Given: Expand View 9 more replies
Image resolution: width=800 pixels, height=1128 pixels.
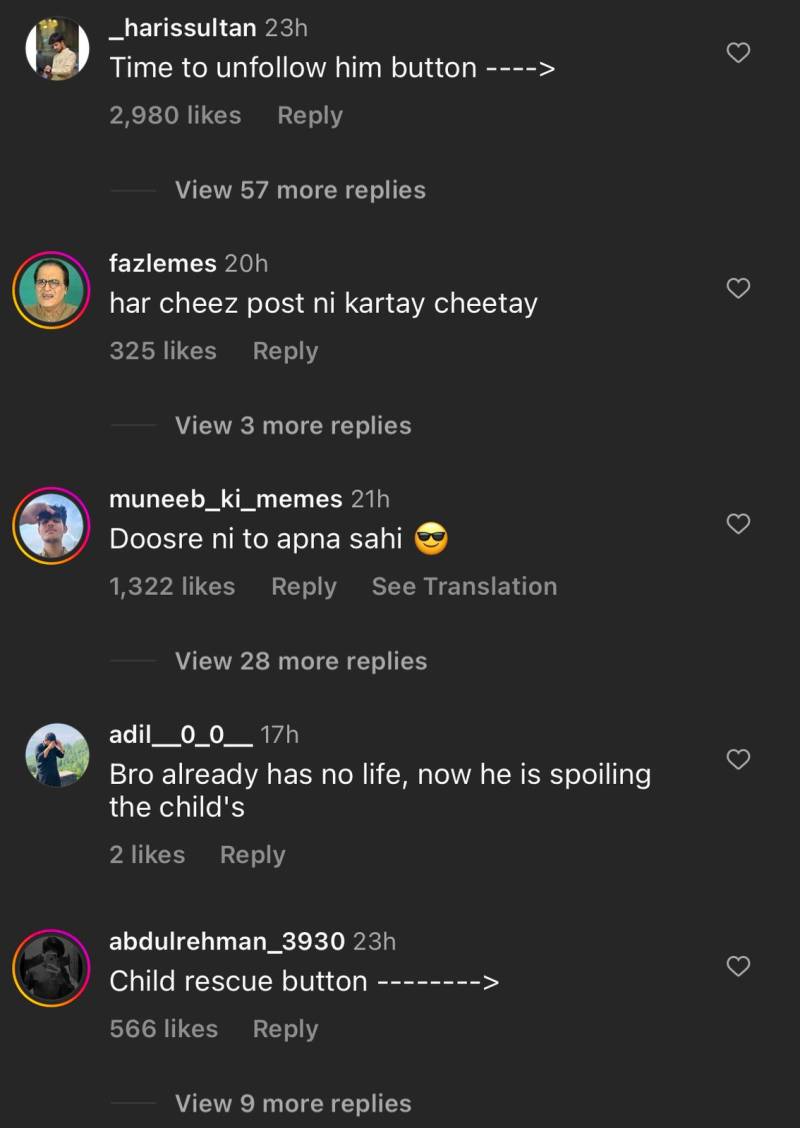Looking at the screenshot, I should pos(293,1104).
